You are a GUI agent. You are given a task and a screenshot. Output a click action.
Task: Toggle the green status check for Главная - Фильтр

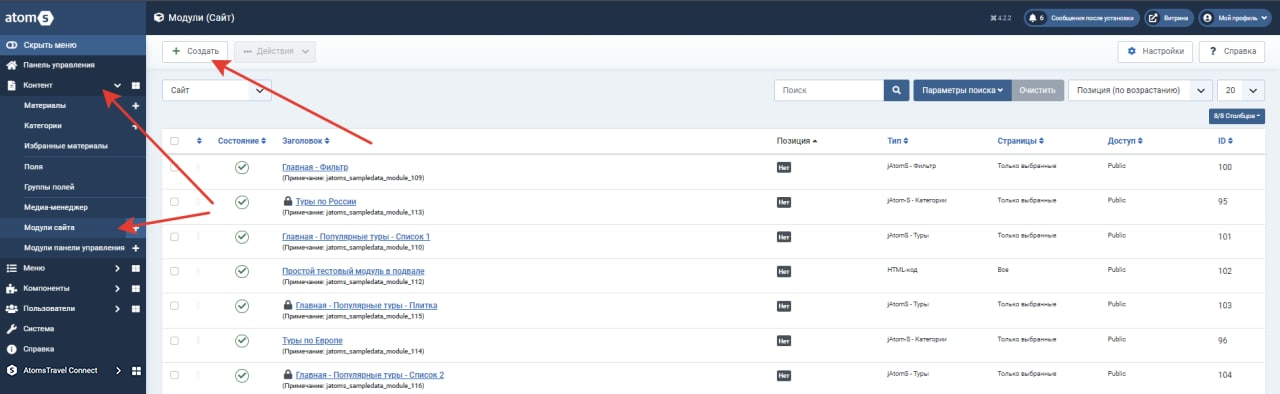242,167
